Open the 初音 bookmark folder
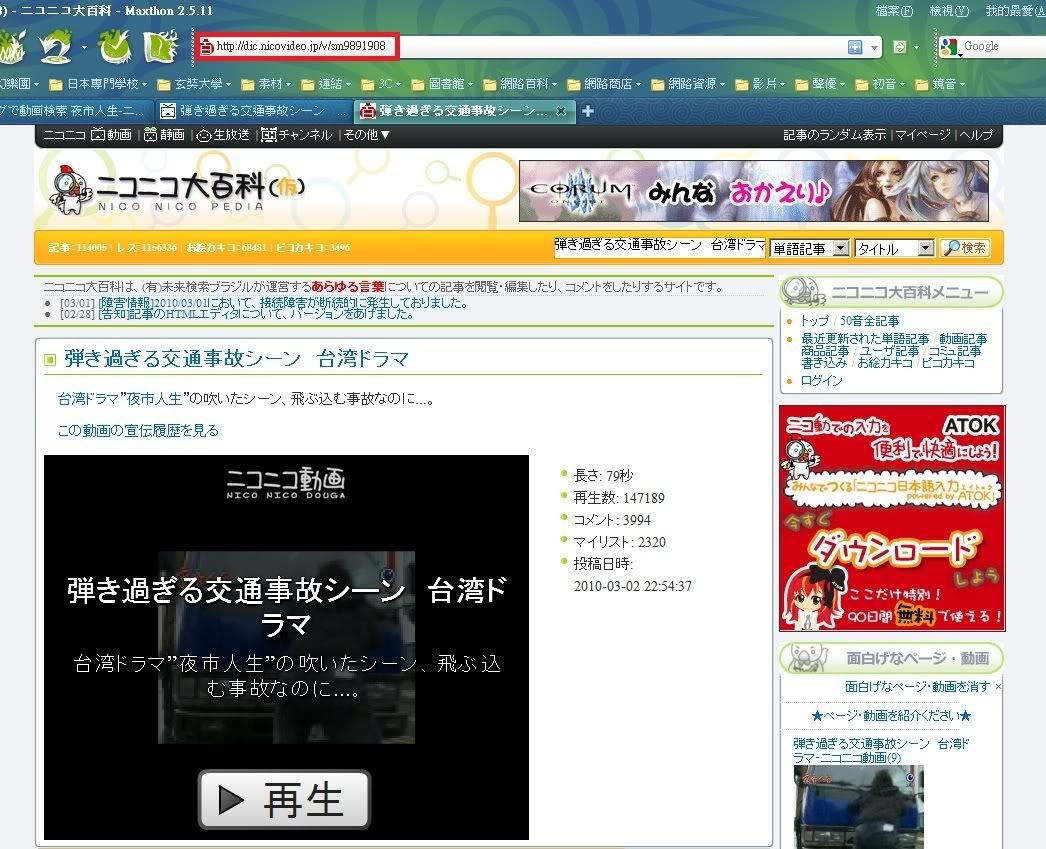 (880, 84)
